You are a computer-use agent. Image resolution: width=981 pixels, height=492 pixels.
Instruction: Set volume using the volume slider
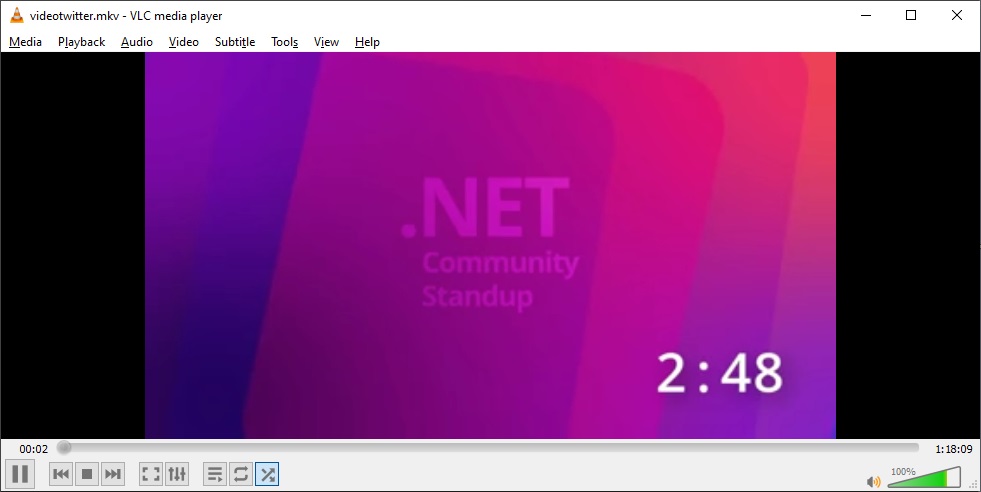point(925,477)
